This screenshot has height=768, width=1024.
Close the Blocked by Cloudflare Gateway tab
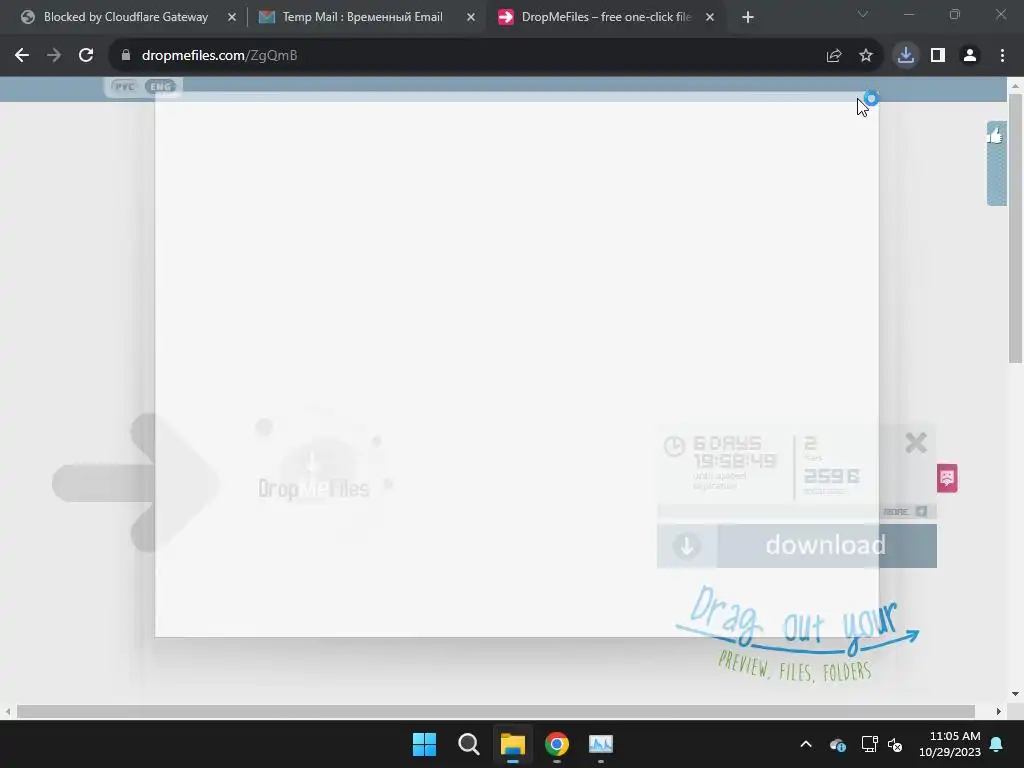point(232,17)
